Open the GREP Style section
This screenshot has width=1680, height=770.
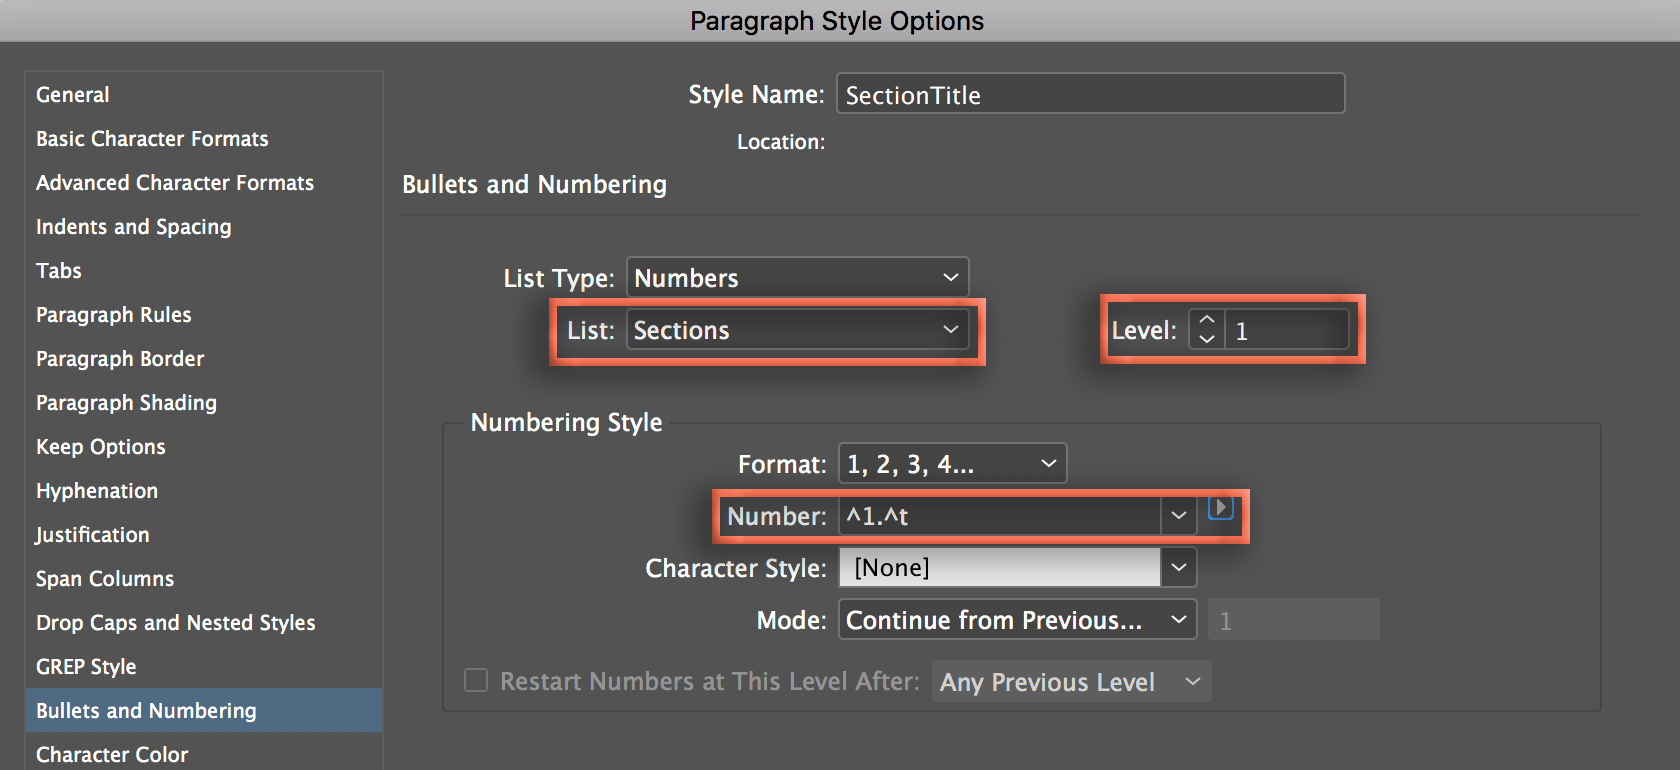coord(86,667)
